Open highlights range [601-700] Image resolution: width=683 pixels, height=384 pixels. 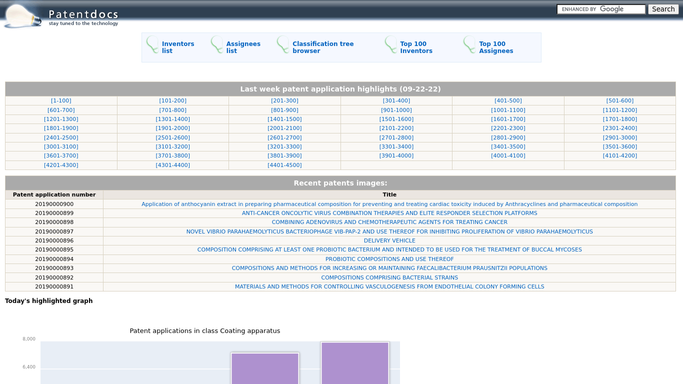point(61,110)
